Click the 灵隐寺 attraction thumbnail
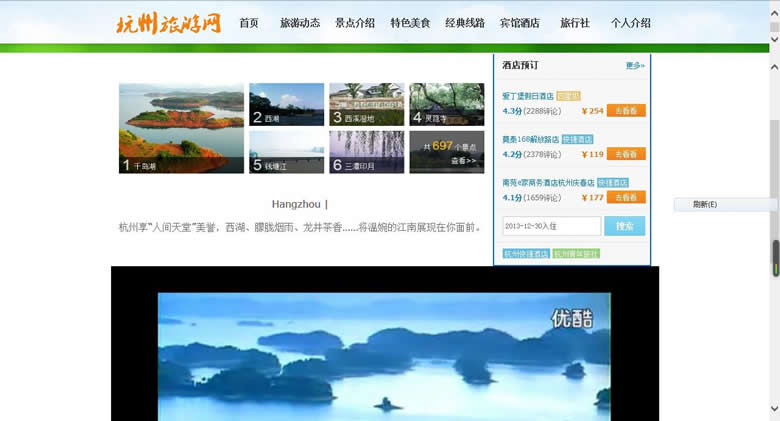This screenshot has height=421, width=780. coord(446,104)
